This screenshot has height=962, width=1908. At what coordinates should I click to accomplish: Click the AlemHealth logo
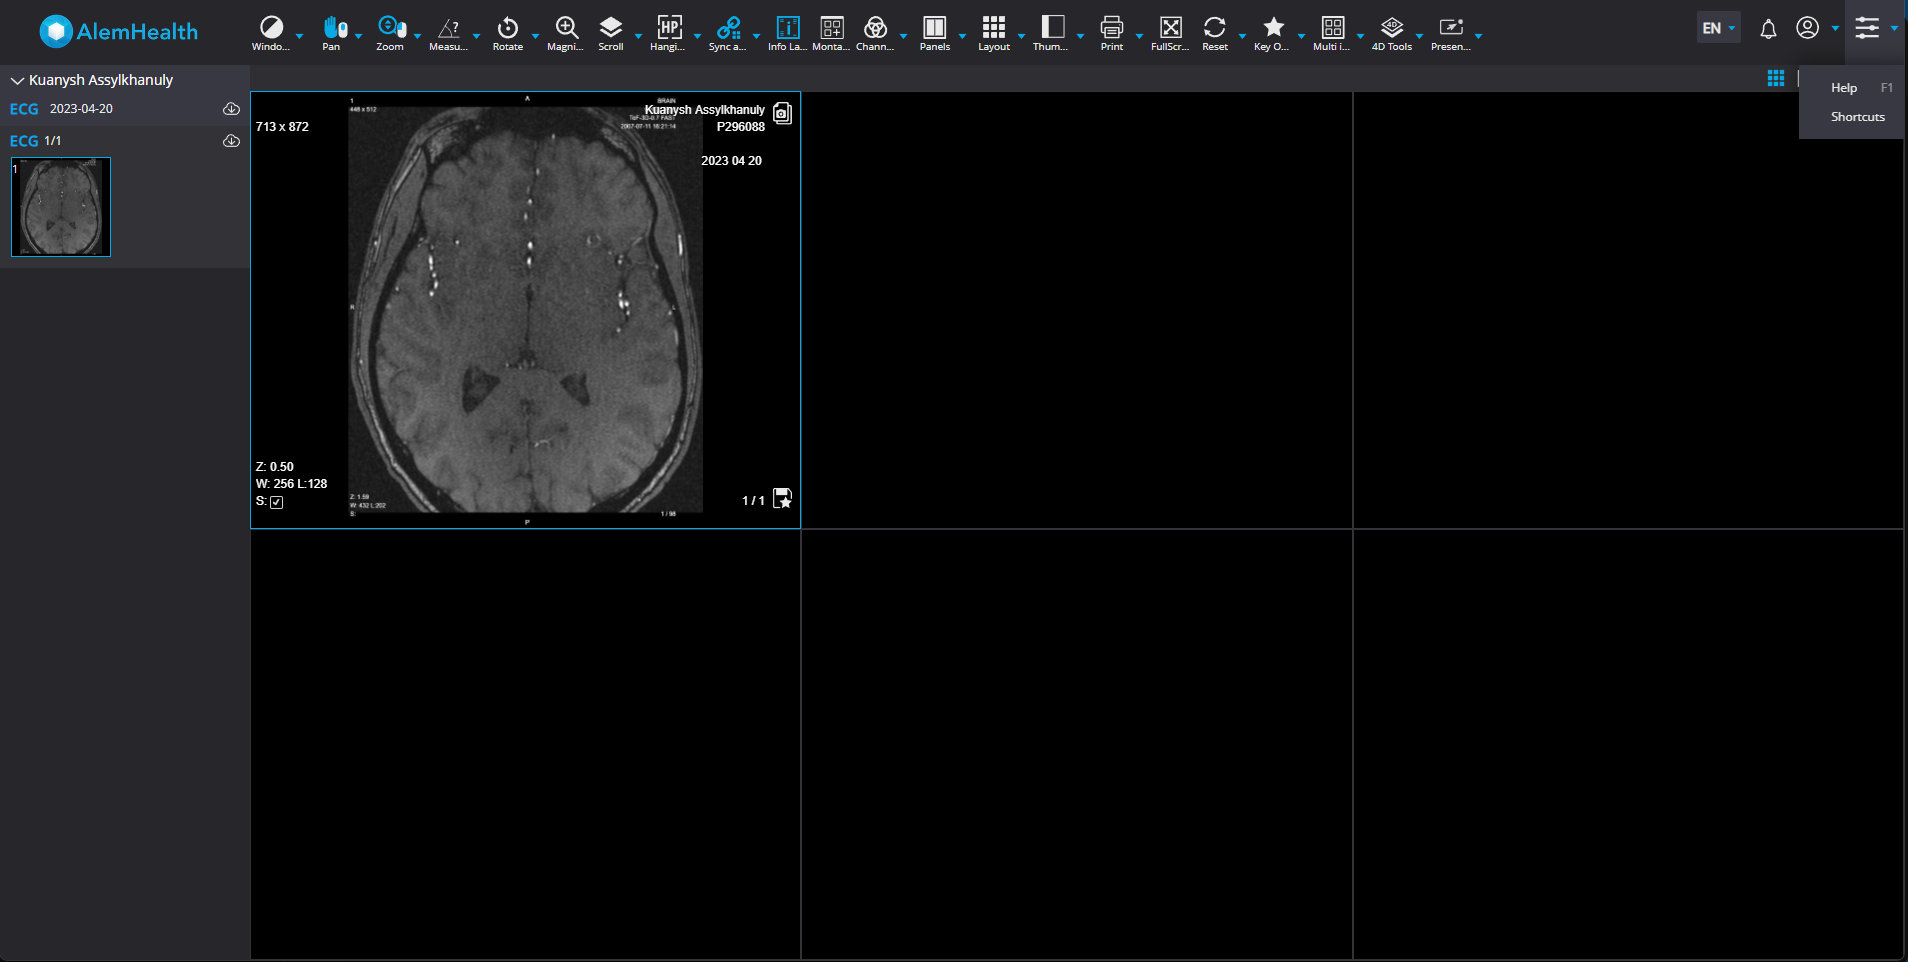[119, 31]
